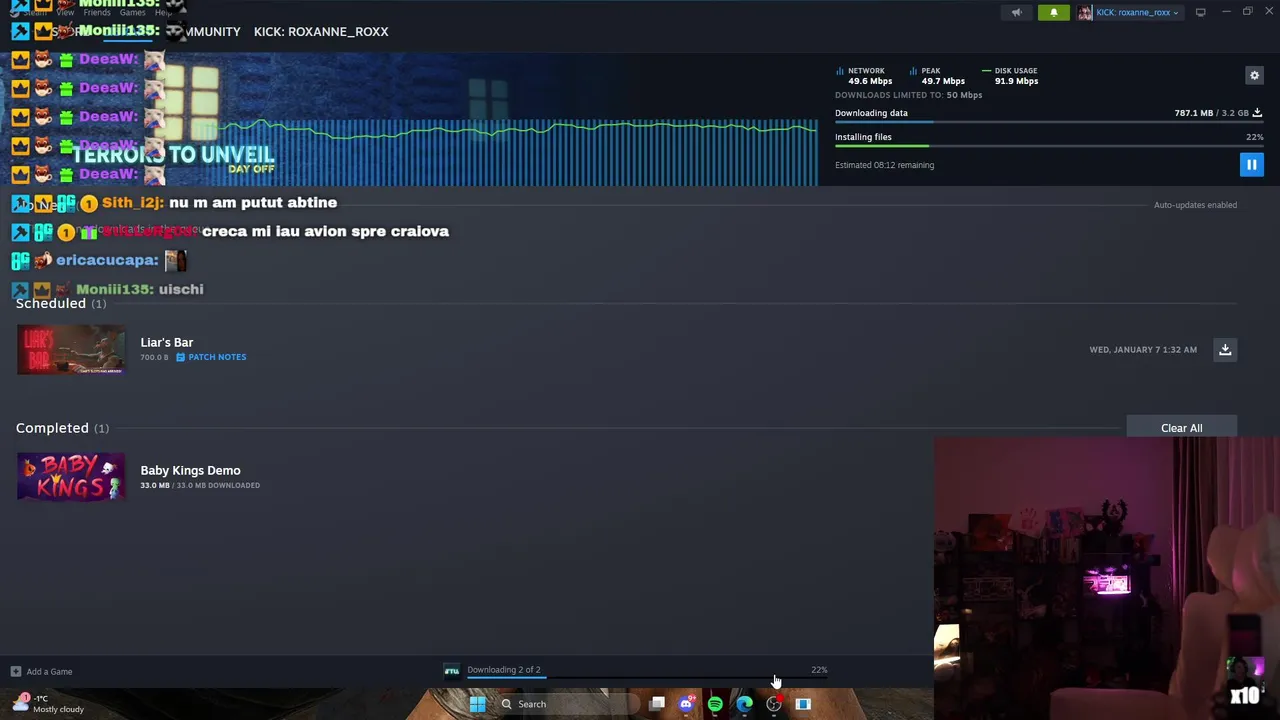Click the Scheduled (1) section header

pyautogui.click(x=60, y=303)
